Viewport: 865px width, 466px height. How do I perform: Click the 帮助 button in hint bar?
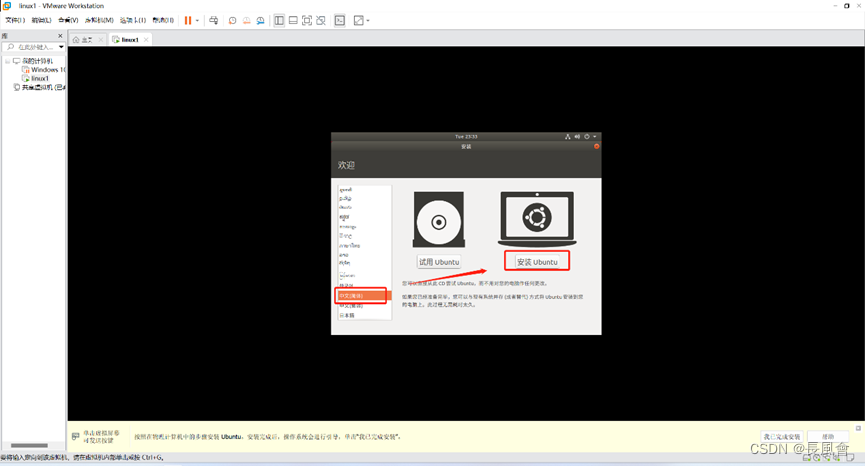point(828,437)
